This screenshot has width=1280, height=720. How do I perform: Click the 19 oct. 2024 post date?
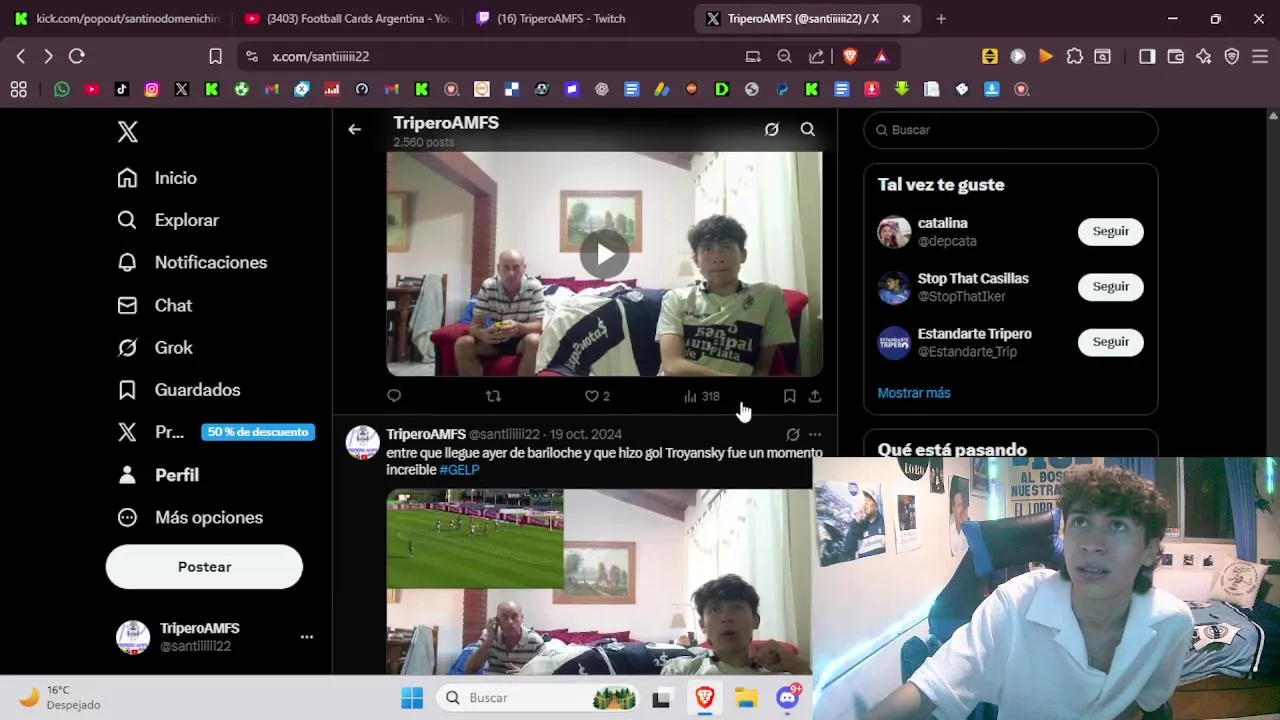(586, 434)
